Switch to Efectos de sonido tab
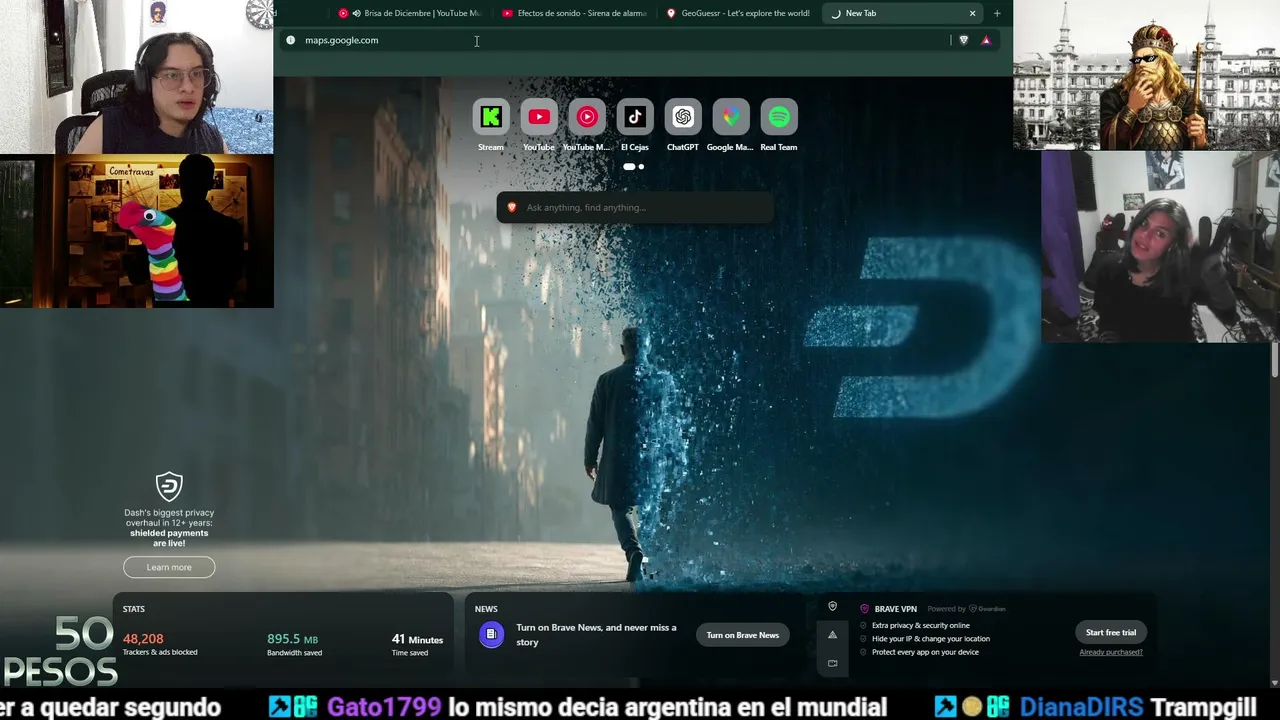The width and height of the screenshot is (1280, 720). [x=574, y=13]
